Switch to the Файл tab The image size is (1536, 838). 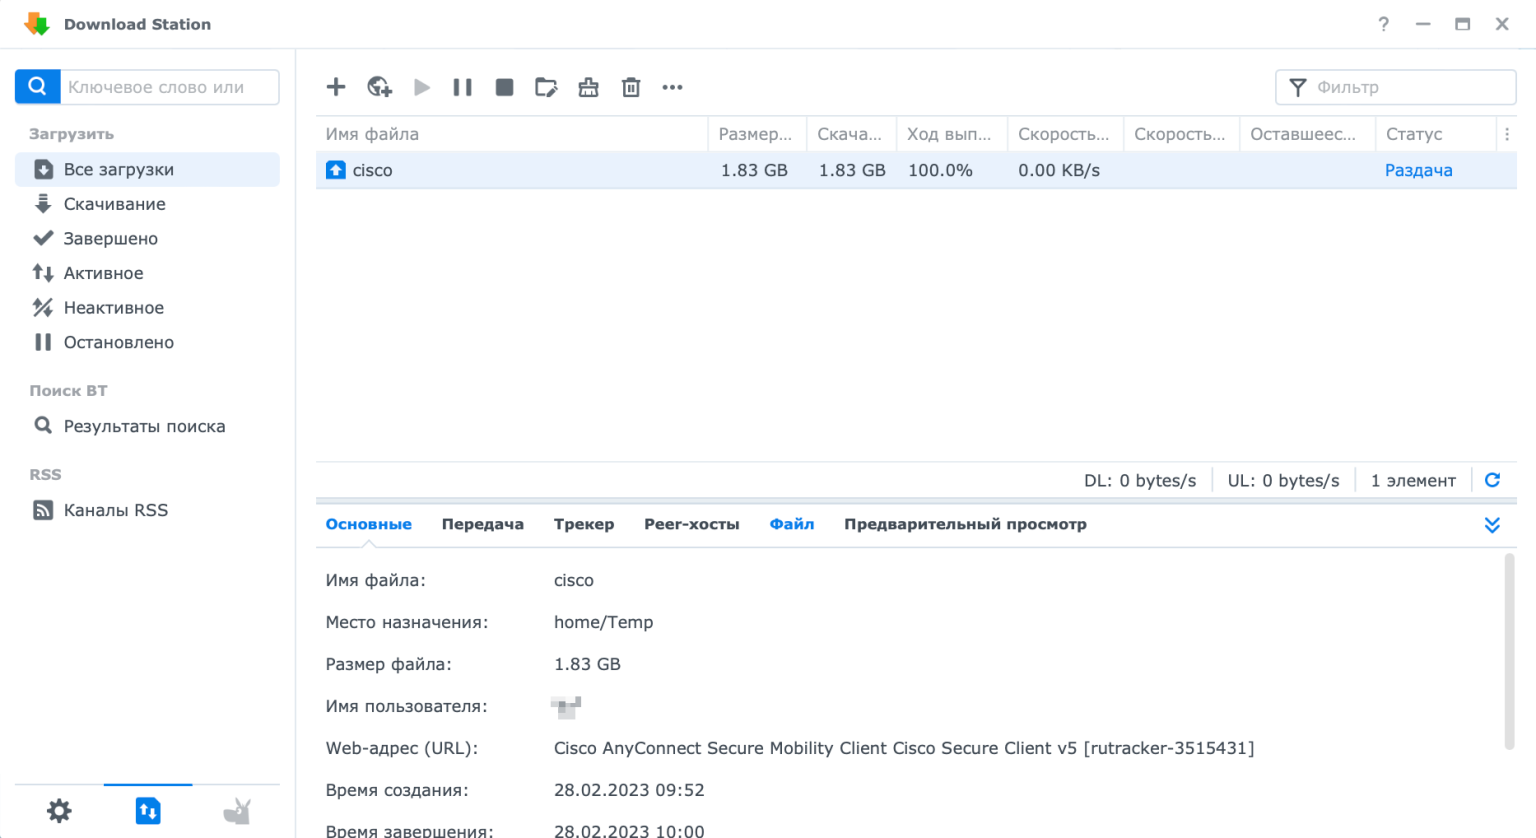791,524
